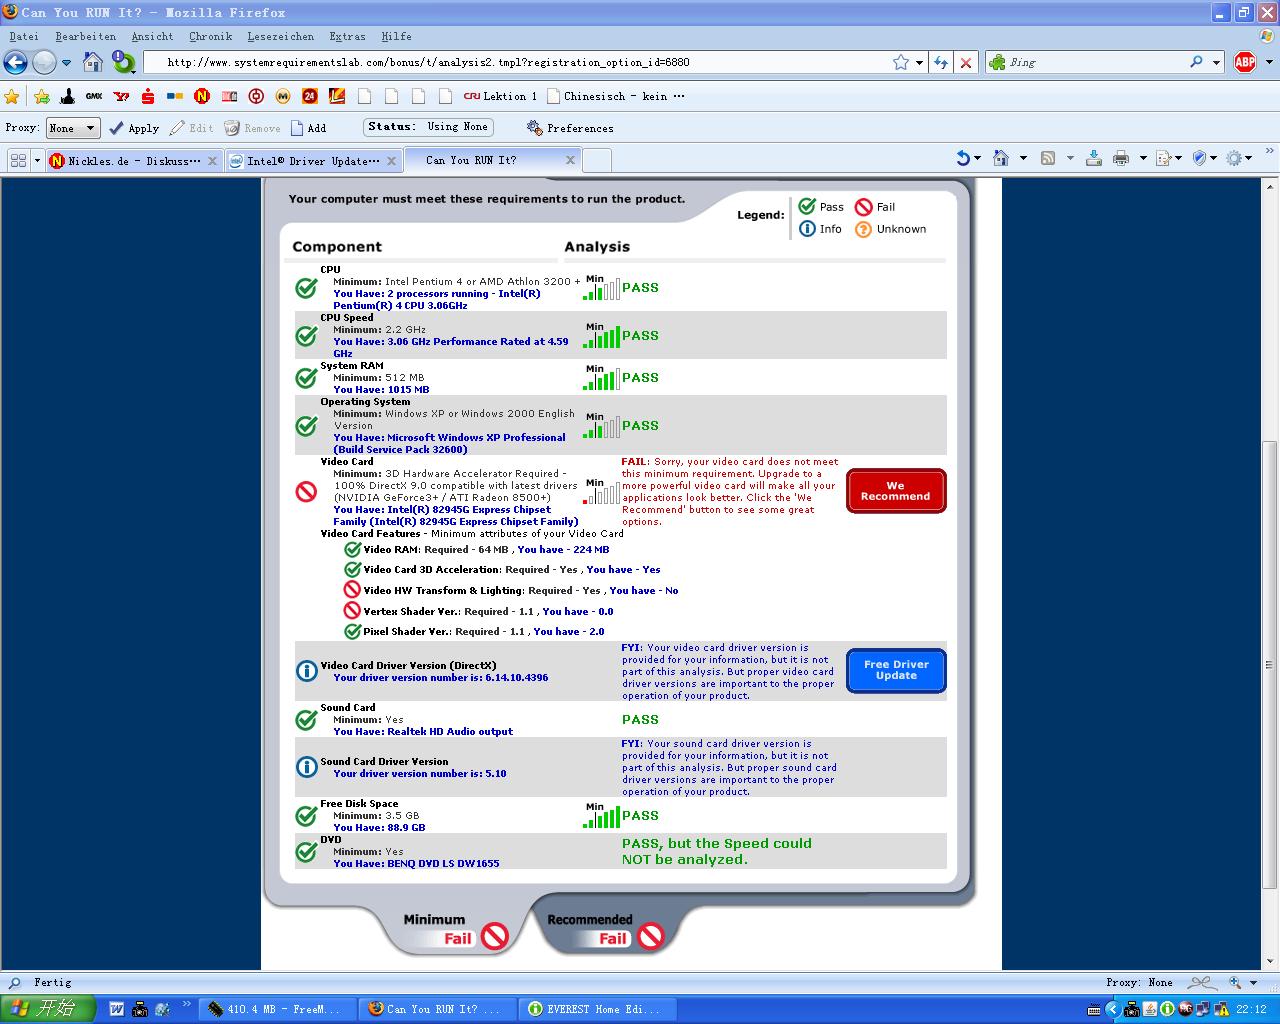Click the zoom icon in status bar
Screen dimensions: 1280x1024
pos(1235,982)
